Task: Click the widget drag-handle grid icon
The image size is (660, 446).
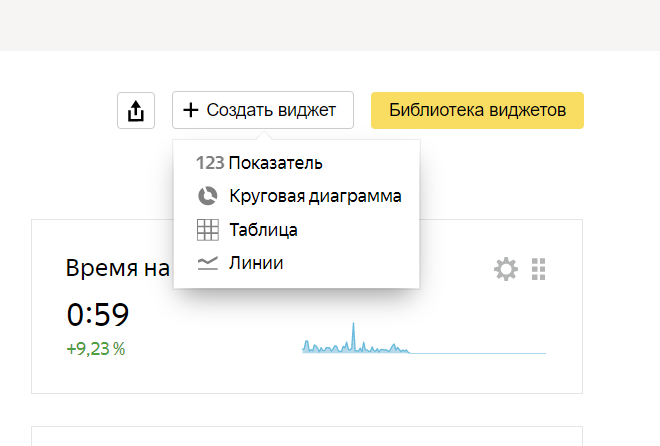Action: click(x=538, y=269)
